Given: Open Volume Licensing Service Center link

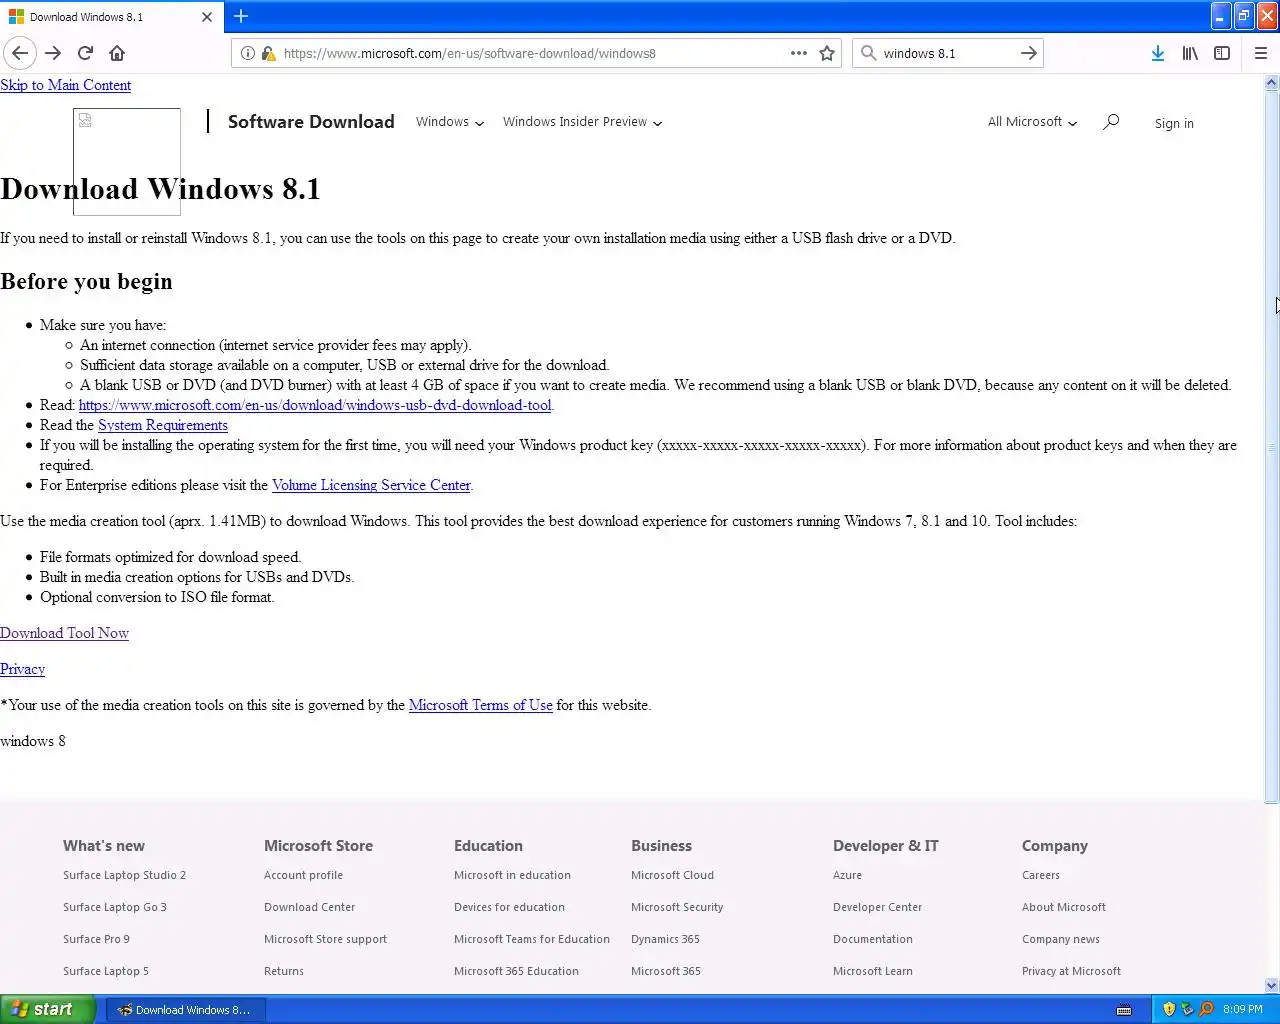Looking at the screenshot, I should pos(371,485).
